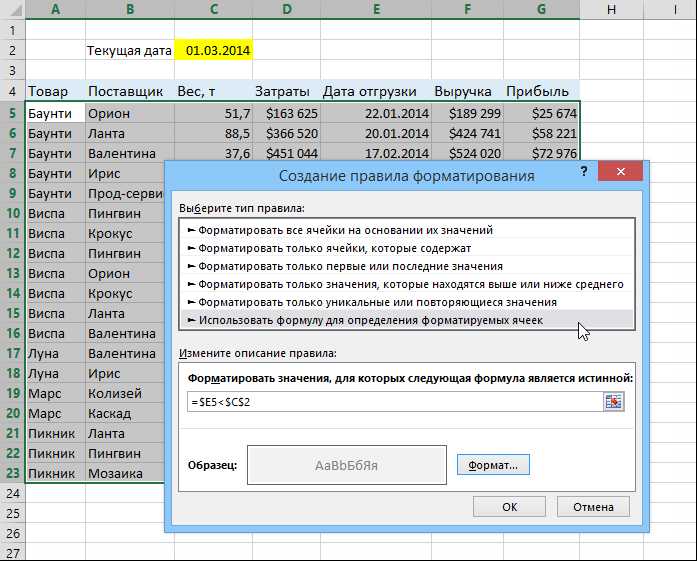Image resolution: width=697 pixels, height=561 pixels.
Task: Click the 'Дата отгрузки' header cell
Action: [x=376, y=91]
